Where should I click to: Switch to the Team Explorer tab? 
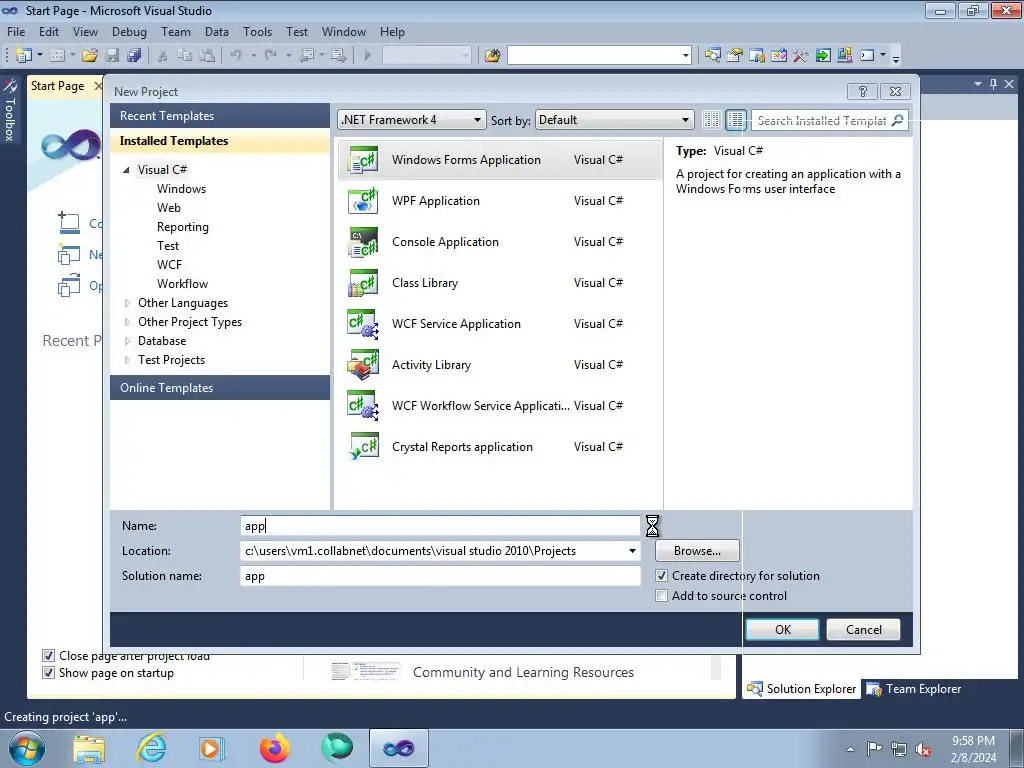click(913, 688)
